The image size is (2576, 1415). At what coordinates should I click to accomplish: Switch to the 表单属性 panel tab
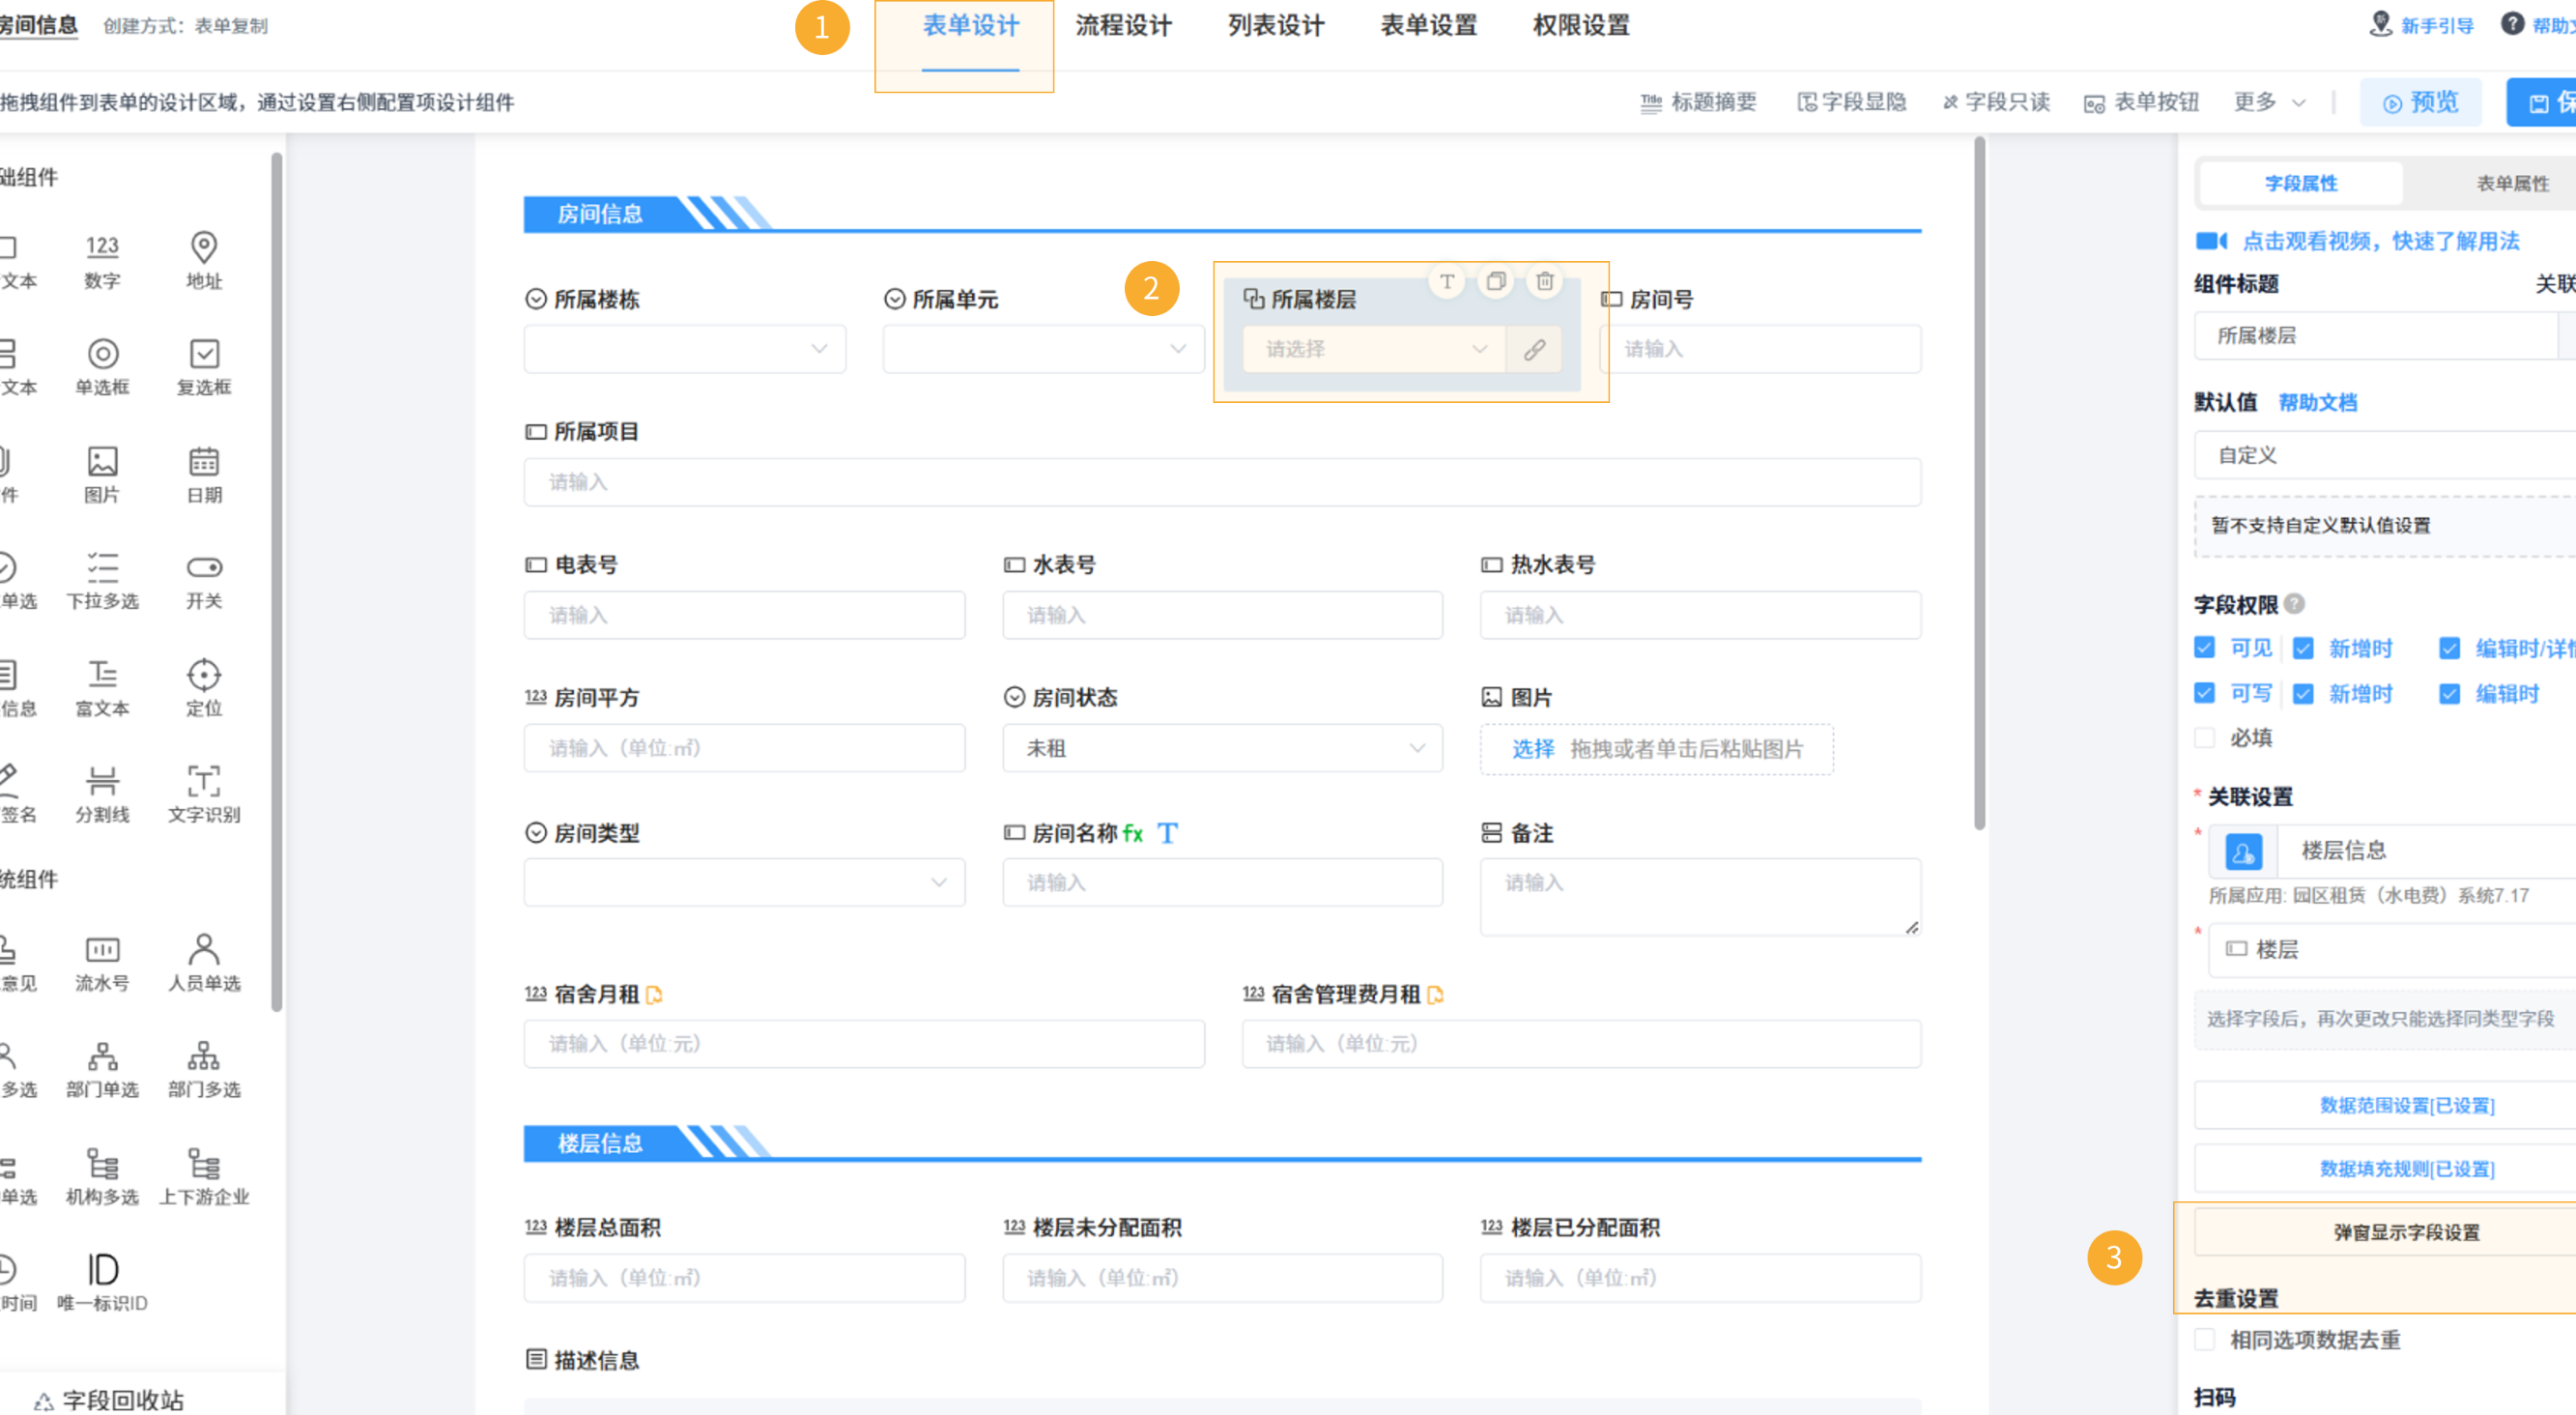point(2512,183)
